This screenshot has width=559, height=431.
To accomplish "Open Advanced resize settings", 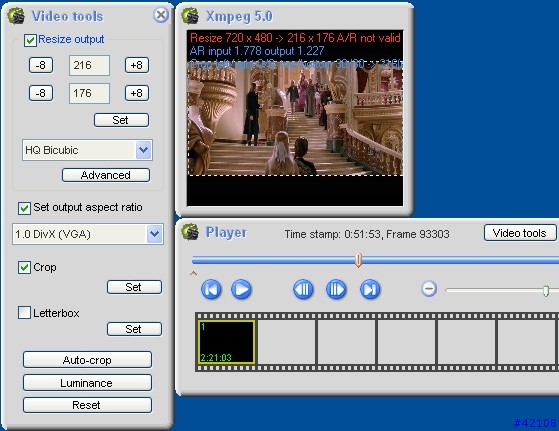I will point(106,175).
